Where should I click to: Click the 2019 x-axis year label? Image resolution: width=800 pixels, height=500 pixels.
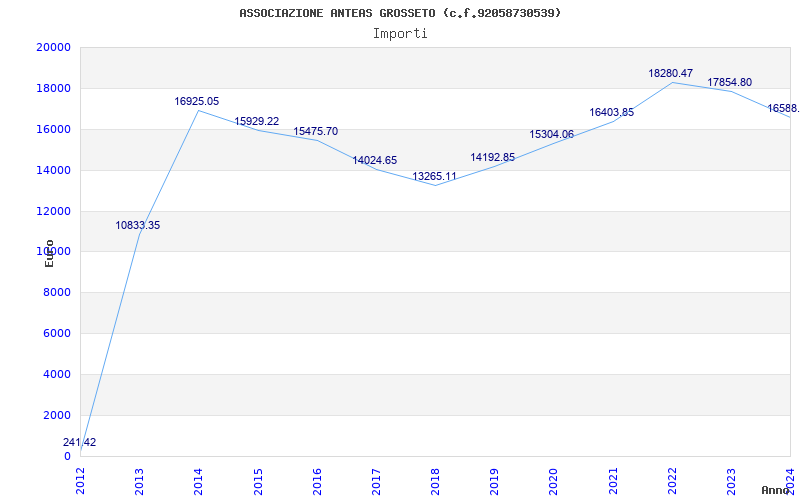click(x=494, y=481)
